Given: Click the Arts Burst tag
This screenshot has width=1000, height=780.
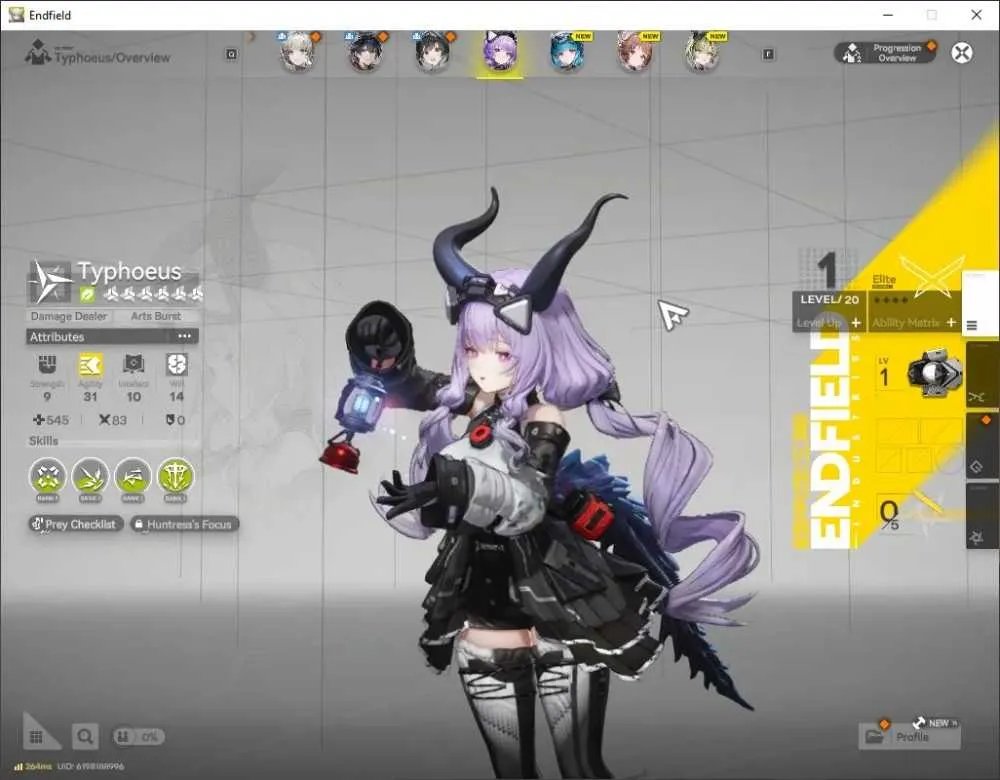Looking at the screenshot, I should click(x=156, y=316).
